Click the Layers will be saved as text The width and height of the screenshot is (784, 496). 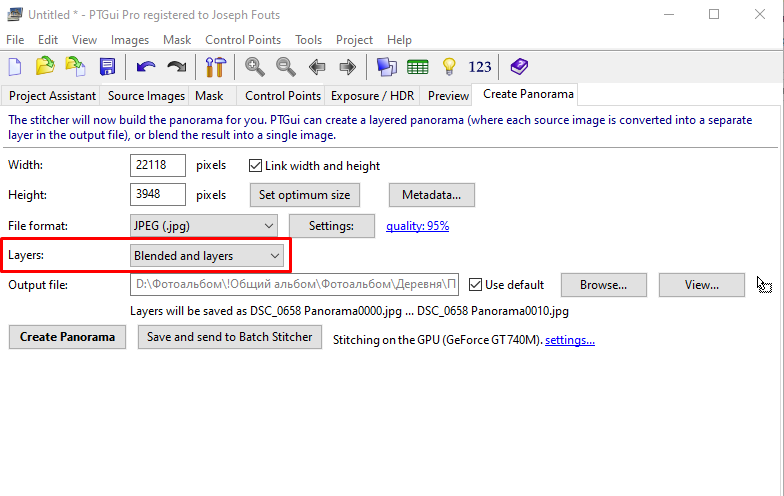[349, 311]
